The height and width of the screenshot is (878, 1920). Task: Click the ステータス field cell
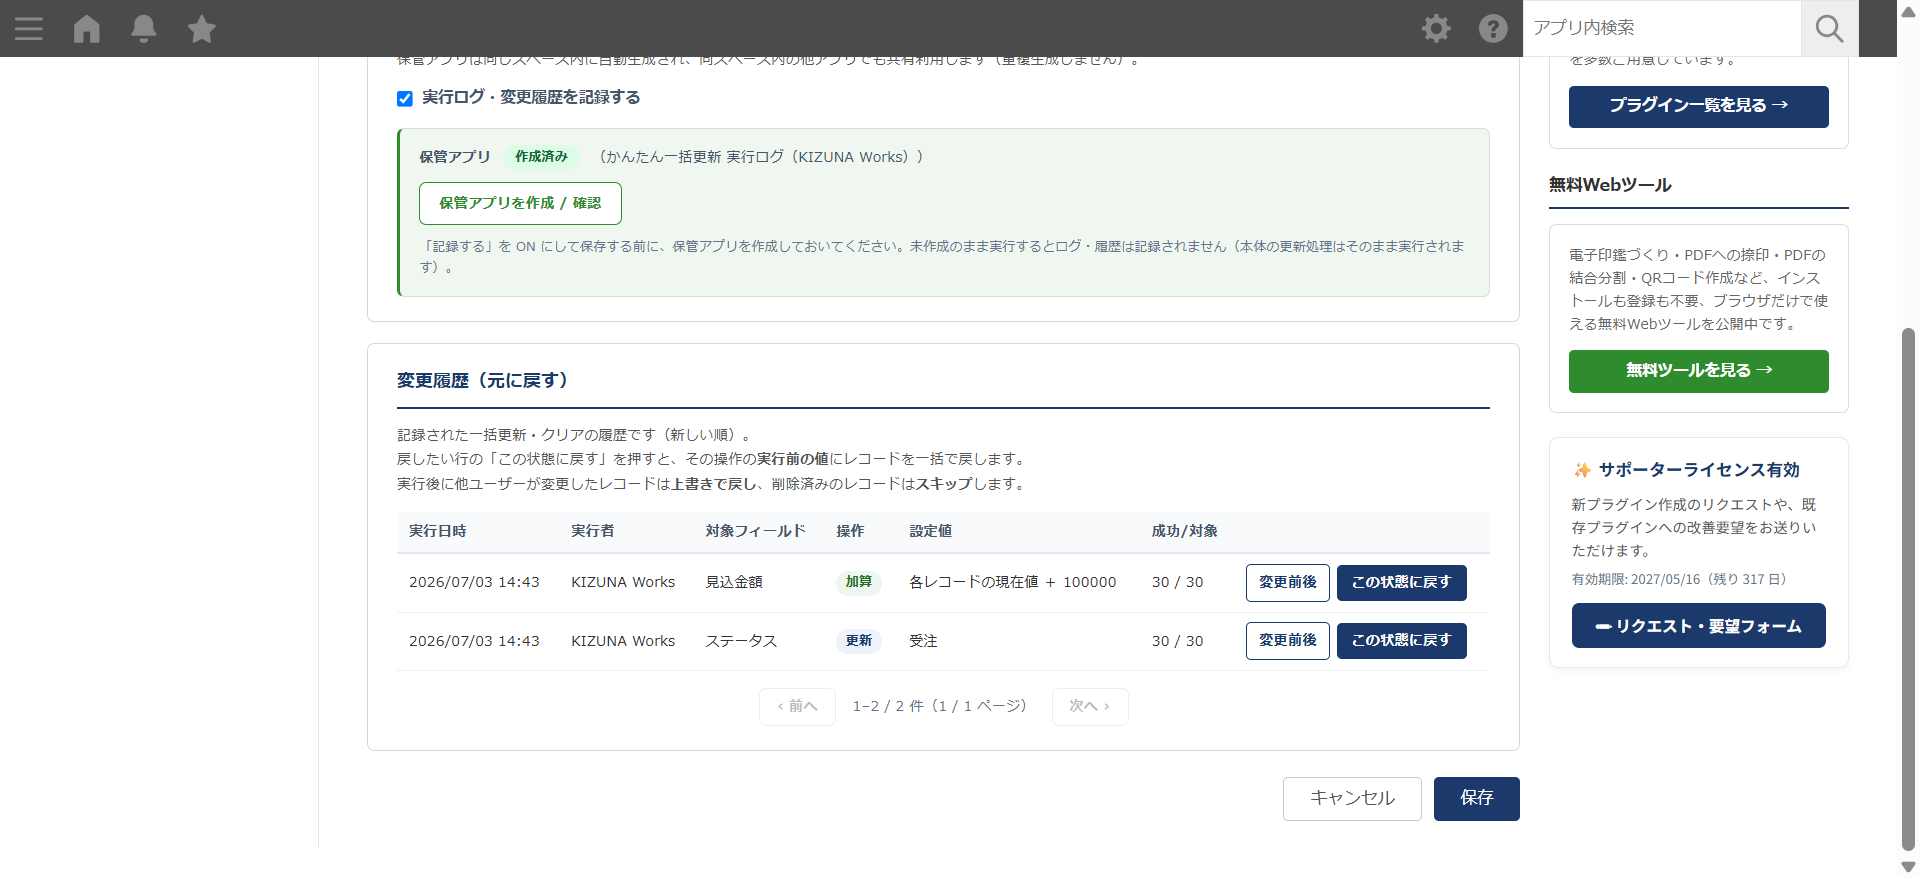(741, 641)
